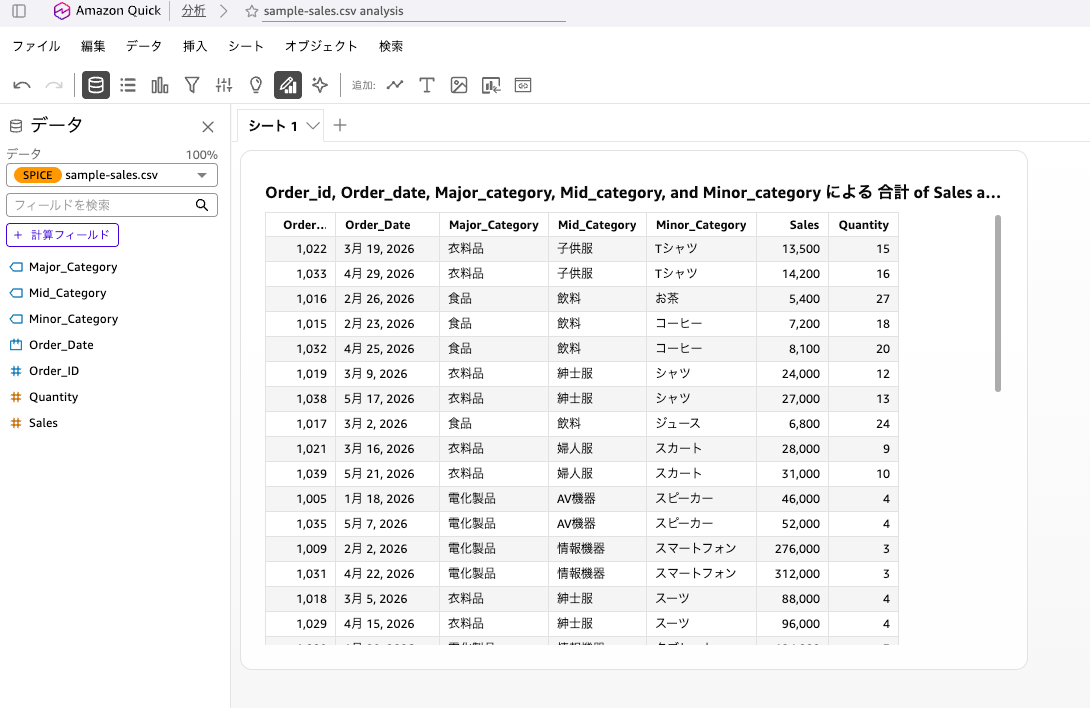Close the データ panel with X
This screenshot has height=708, width=1090.
(208, 127)
